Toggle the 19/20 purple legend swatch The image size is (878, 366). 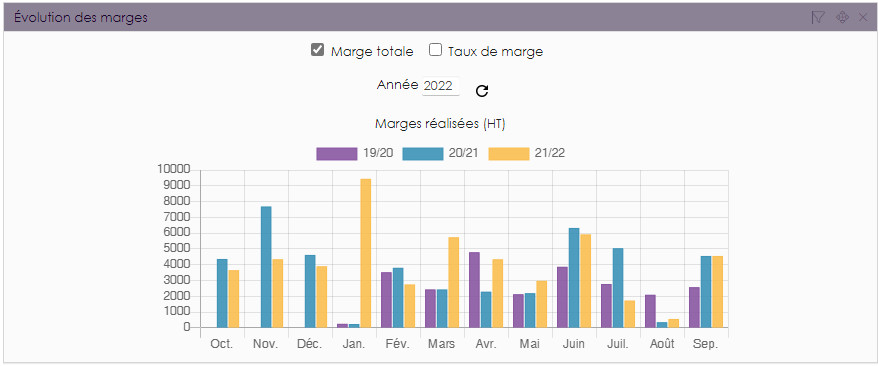[x=337, y=154]
